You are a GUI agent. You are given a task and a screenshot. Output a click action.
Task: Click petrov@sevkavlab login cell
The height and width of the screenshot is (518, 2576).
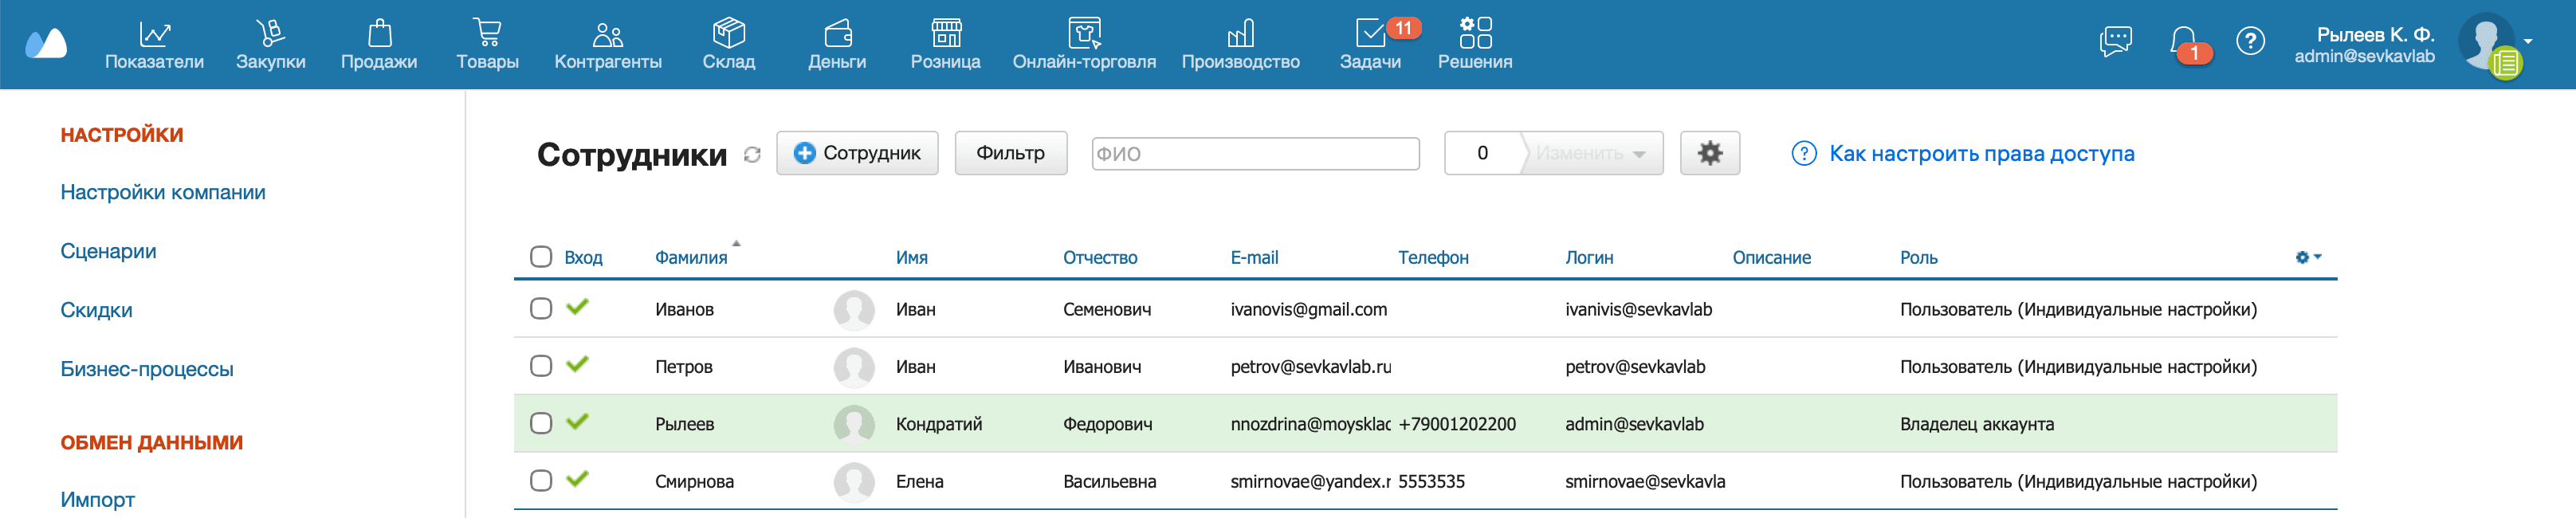point(1635,367)
